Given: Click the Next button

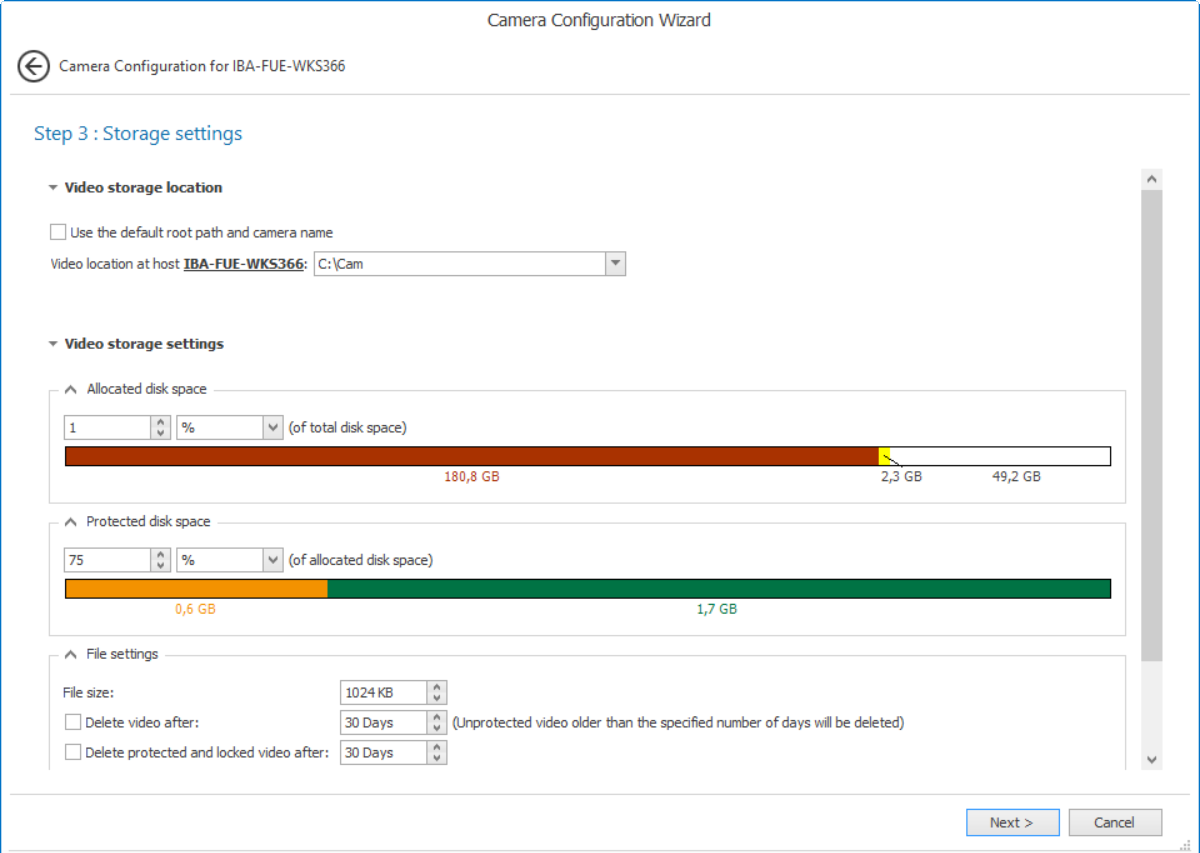Looking at the screenshot, I should point(1012,822).
